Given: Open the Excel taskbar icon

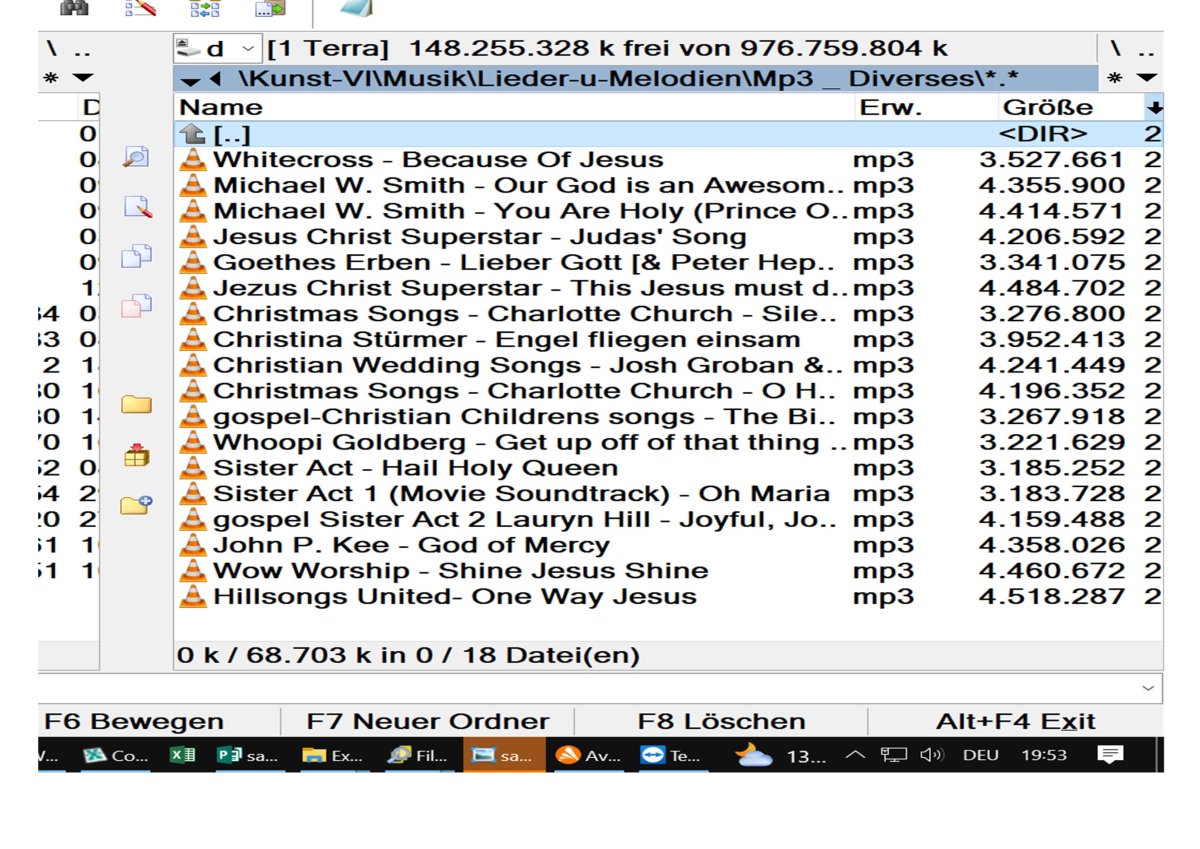Looking at the screenshot, I should pos(182,756).
